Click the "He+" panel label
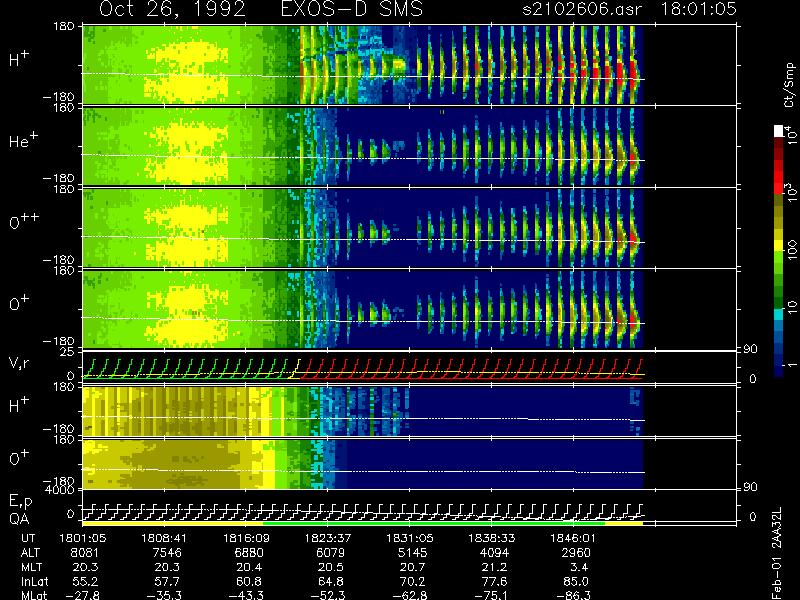Screen dimensions: 800x600 (x=23, y=140)
